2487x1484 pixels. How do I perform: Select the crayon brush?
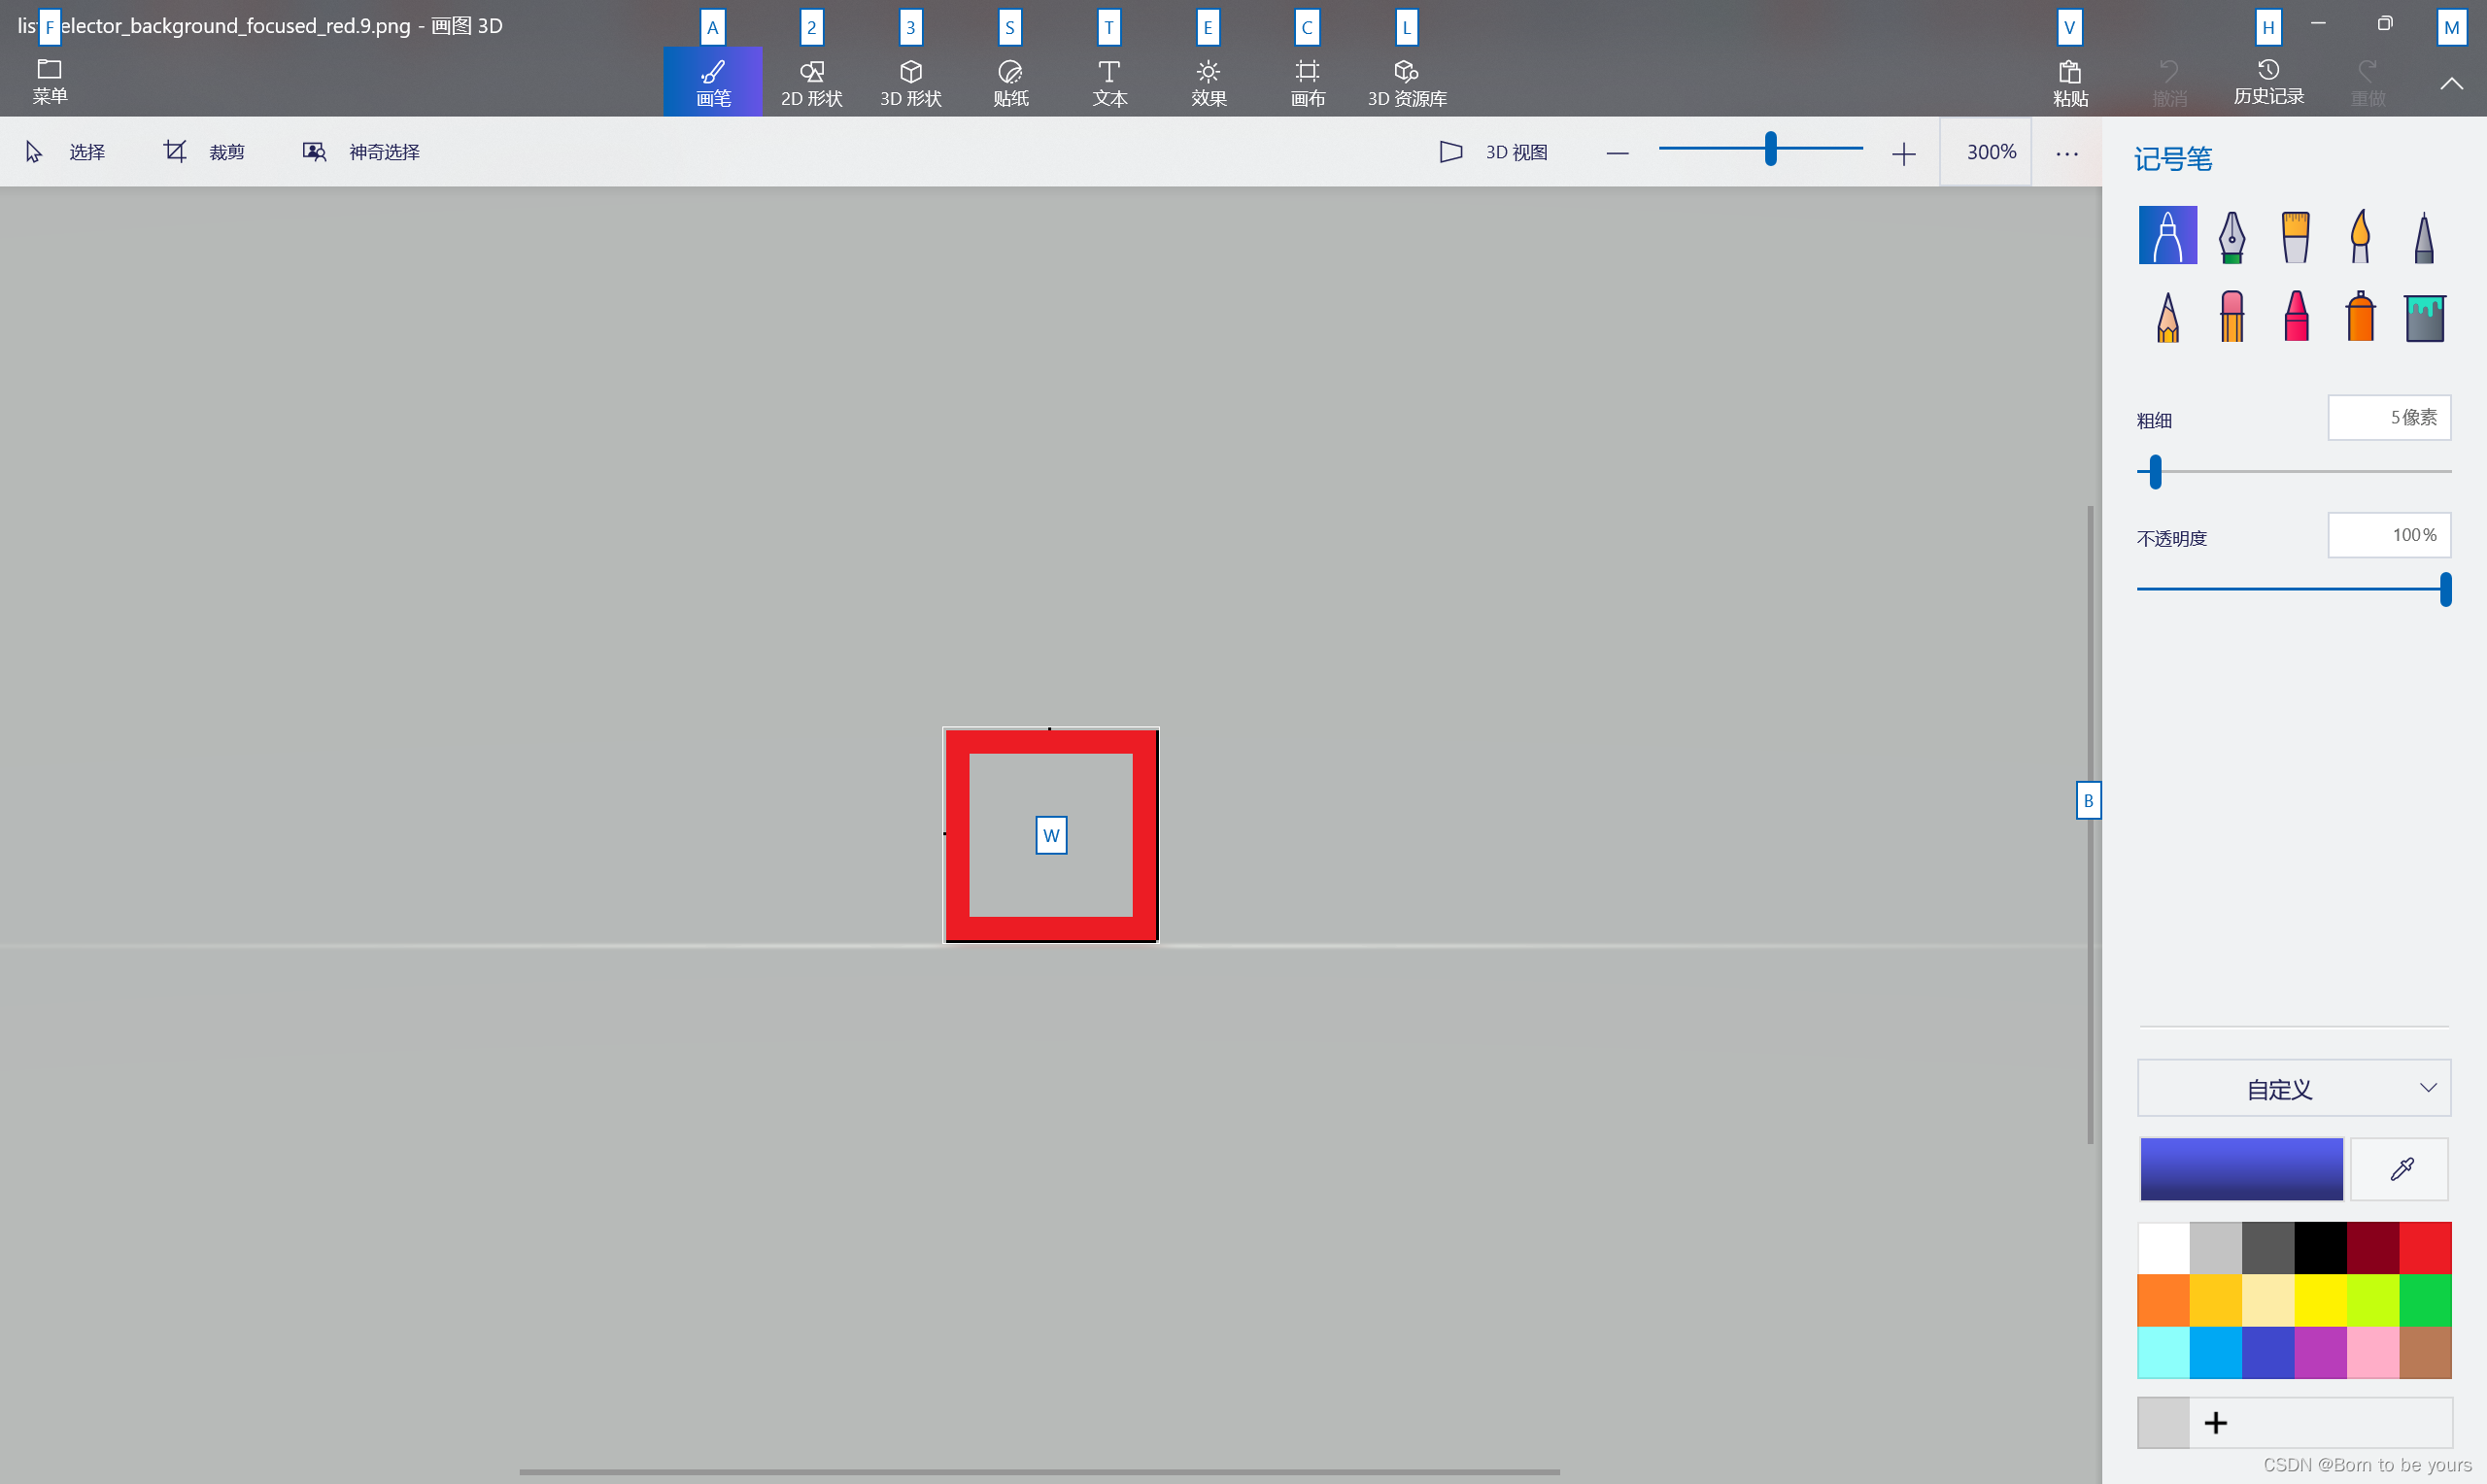click(x=2295, y=318)
